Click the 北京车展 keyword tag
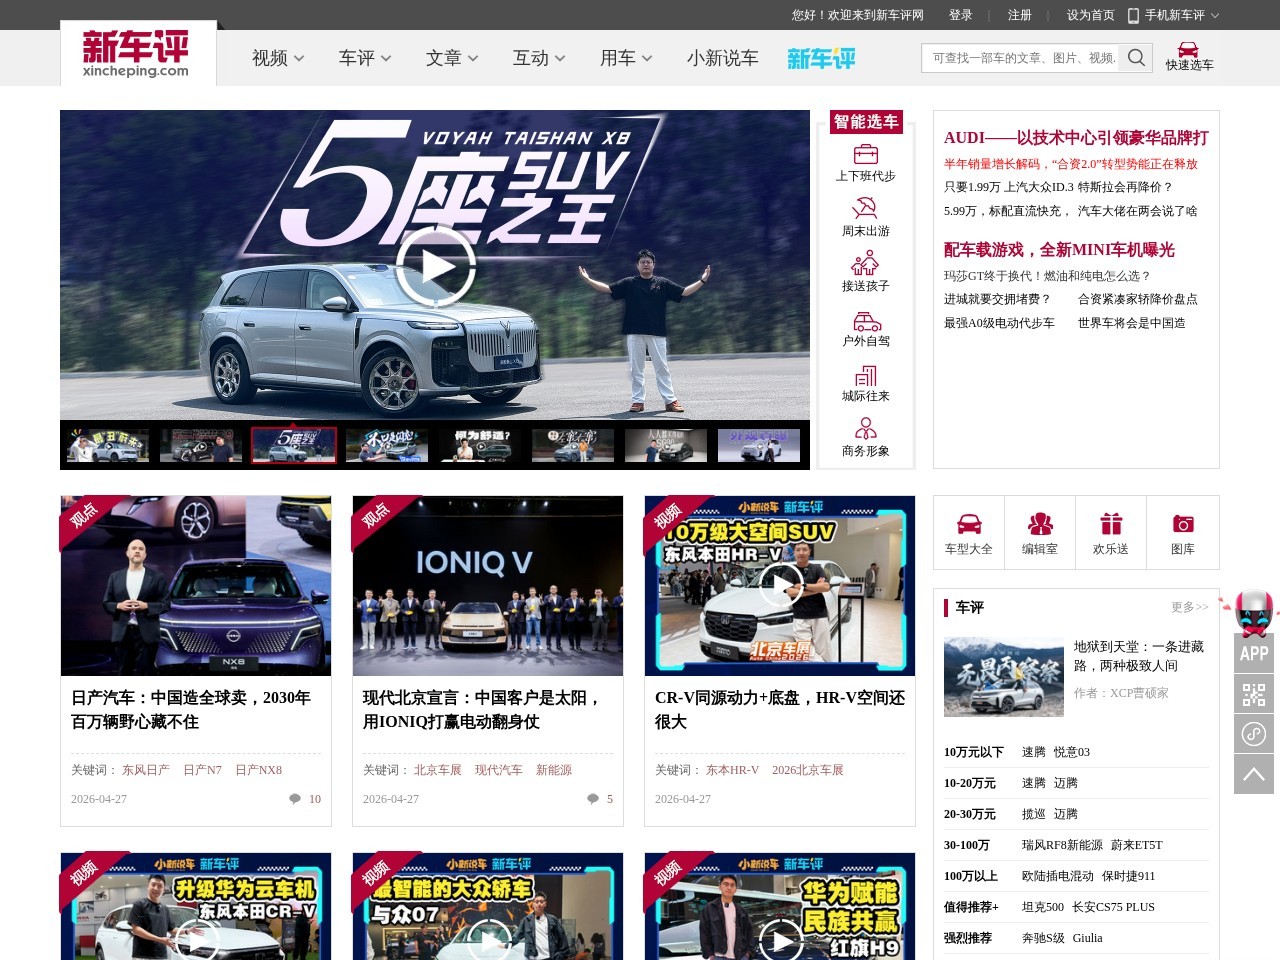The image size is (1280, 960). [x=438, y=770]
